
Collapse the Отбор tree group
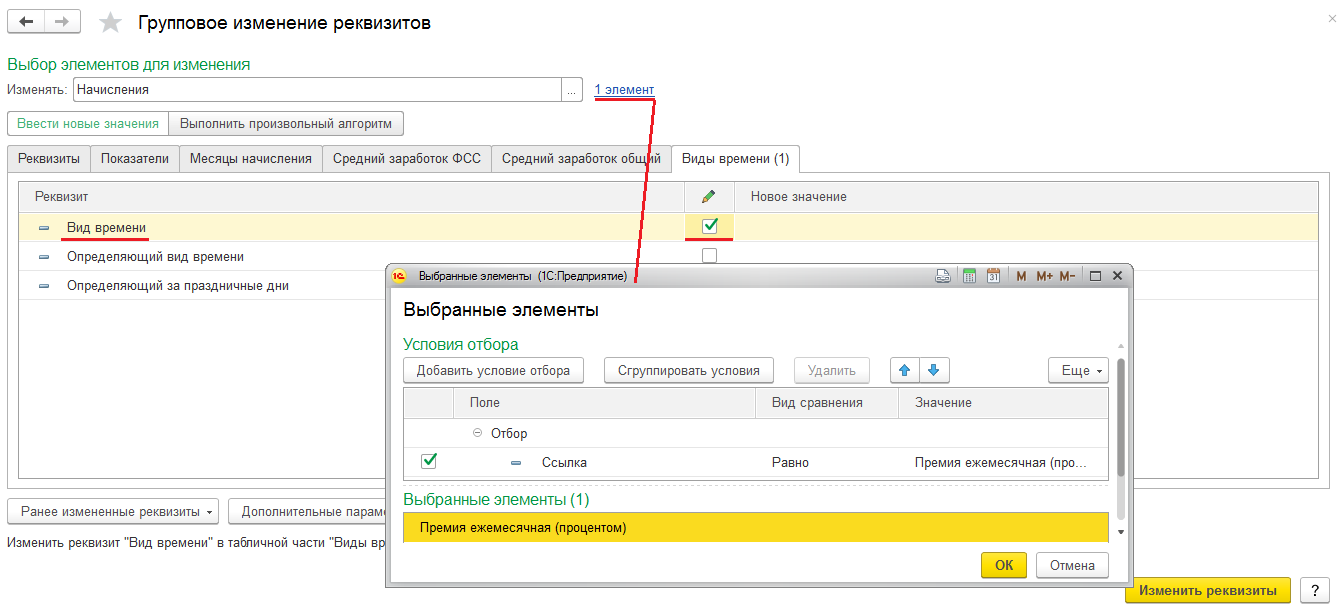tap(477, 433)
